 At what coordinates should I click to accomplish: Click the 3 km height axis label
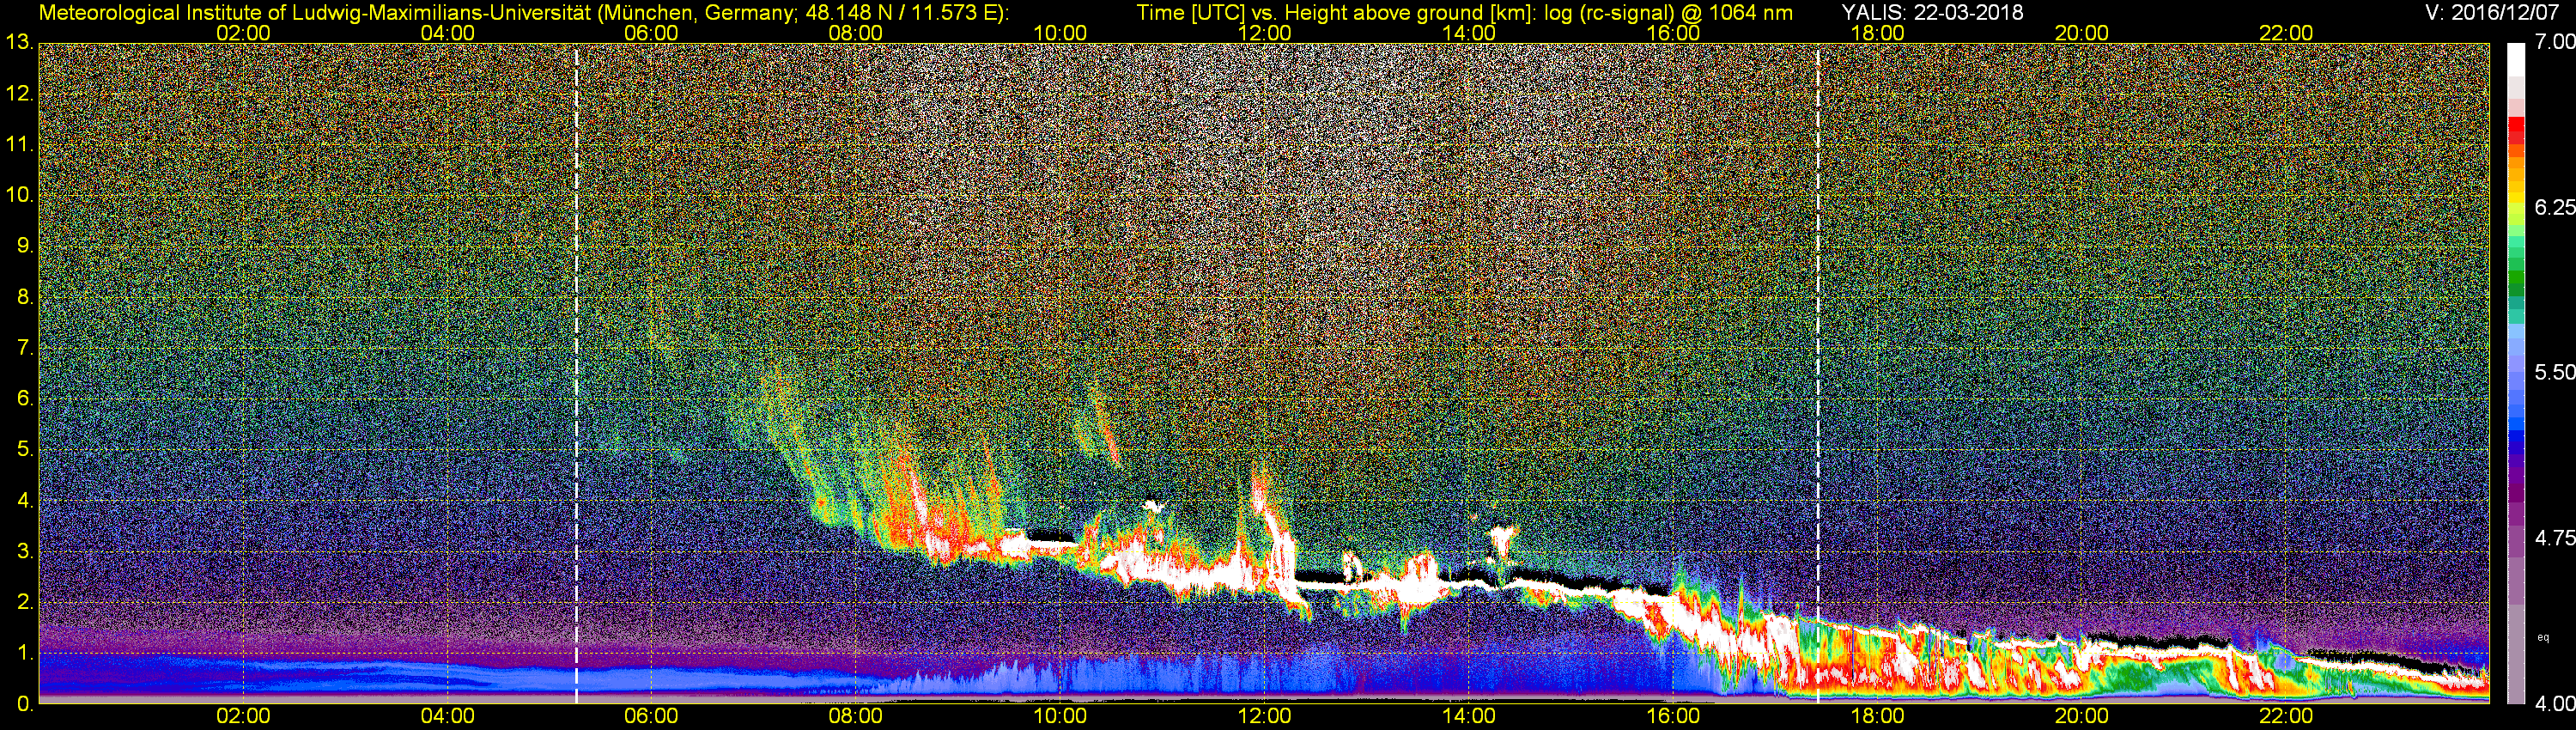coord(25,551)
